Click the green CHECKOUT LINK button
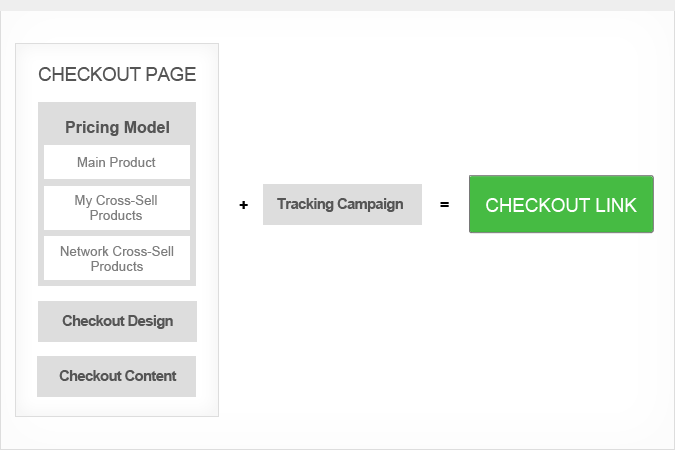 click(x=560, y=205)
